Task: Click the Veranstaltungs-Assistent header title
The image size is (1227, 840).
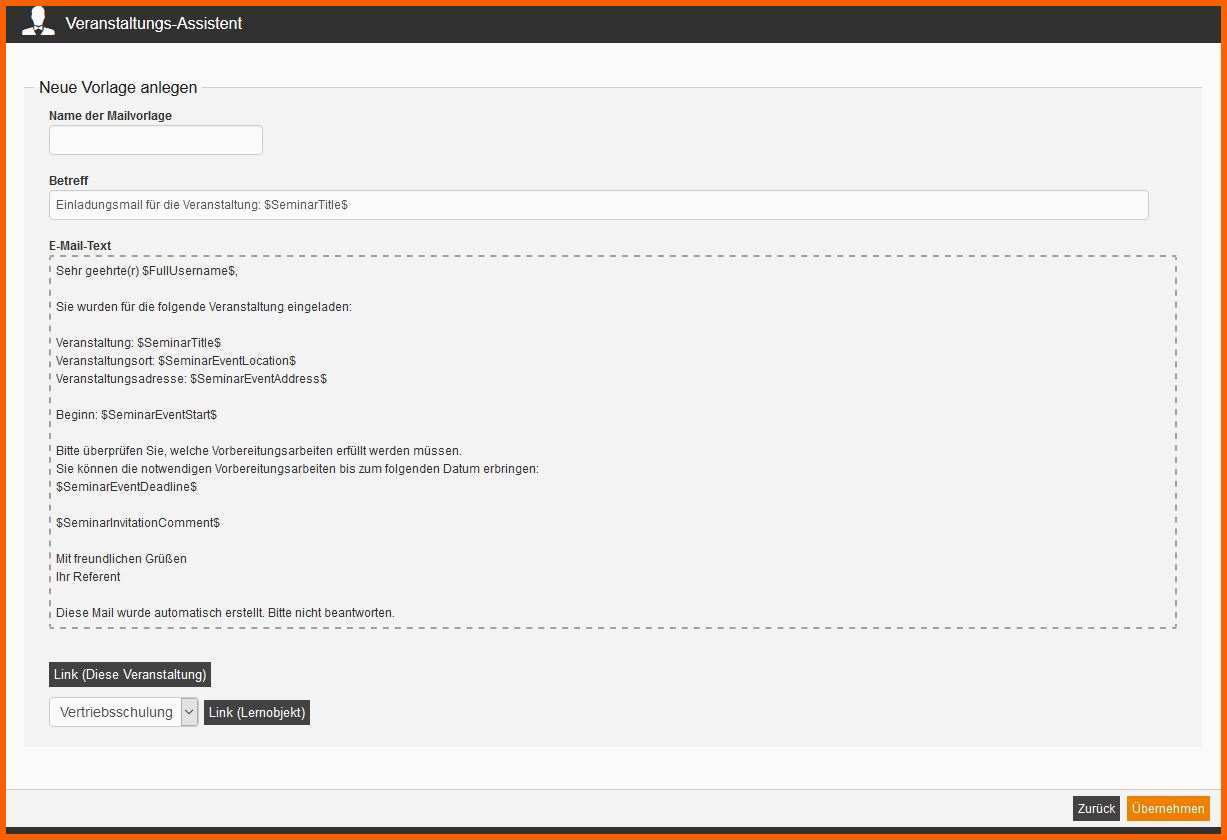Action: (154, 23)
